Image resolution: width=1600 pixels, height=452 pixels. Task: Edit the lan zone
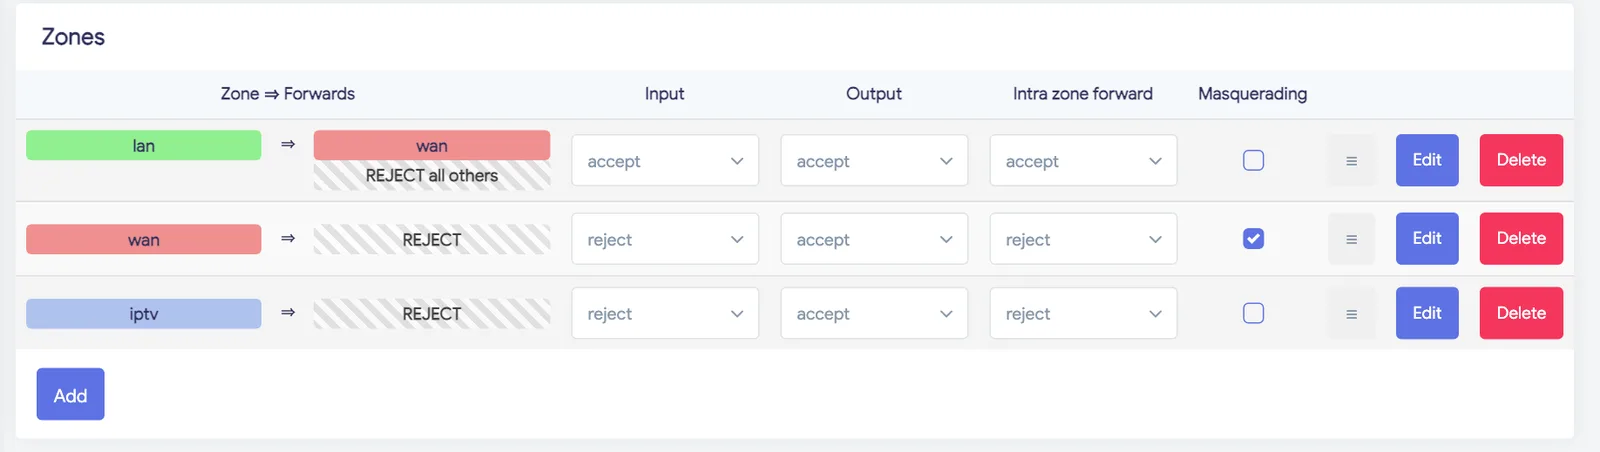pos(1427,160)
